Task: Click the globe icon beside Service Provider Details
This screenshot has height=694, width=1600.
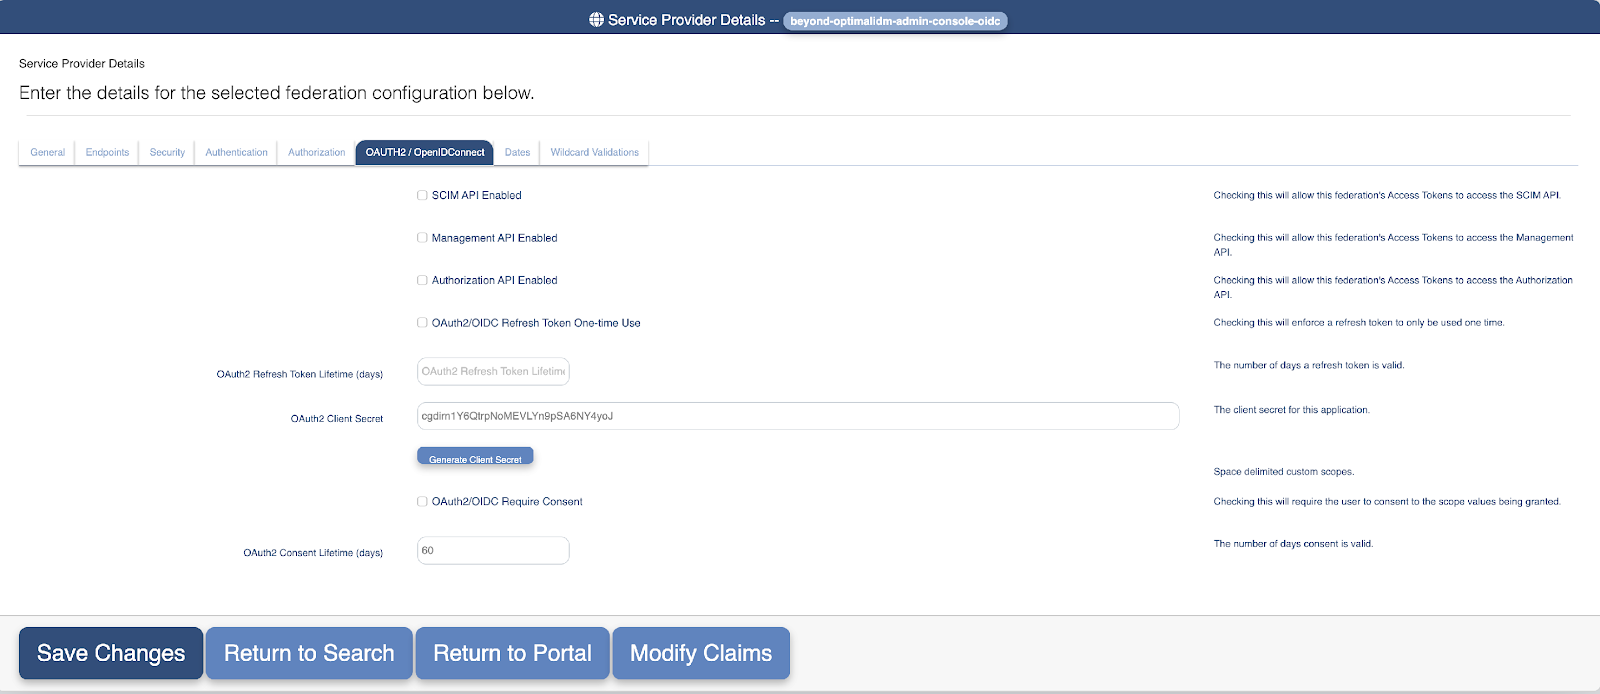Action: point(596,20)
